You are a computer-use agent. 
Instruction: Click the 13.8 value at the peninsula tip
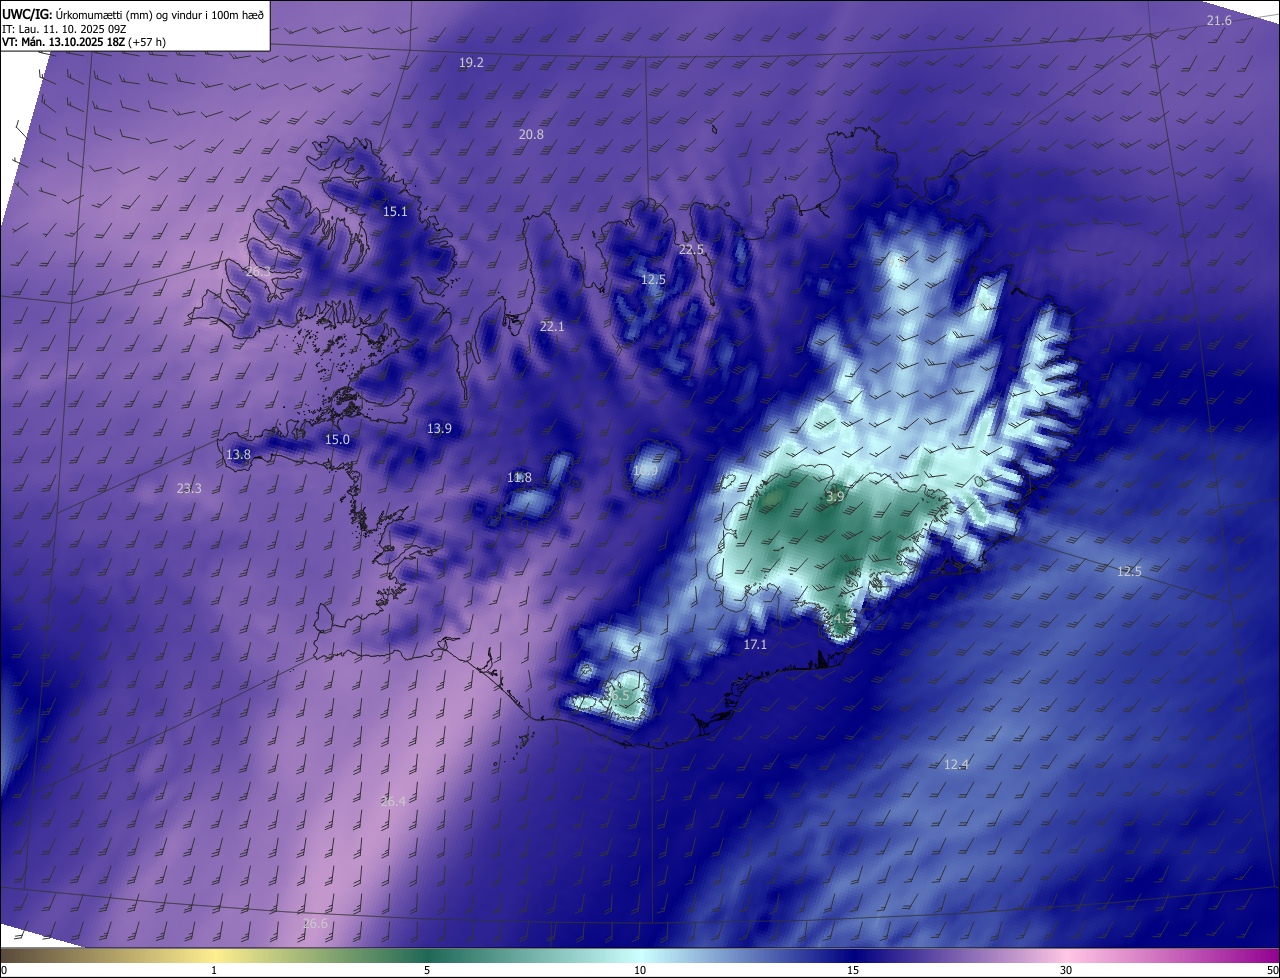(x=238, y=455)
